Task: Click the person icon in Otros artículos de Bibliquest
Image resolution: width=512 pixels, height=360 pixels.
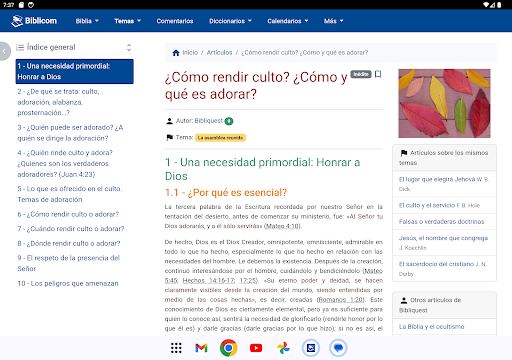Action: coord(404,300)
